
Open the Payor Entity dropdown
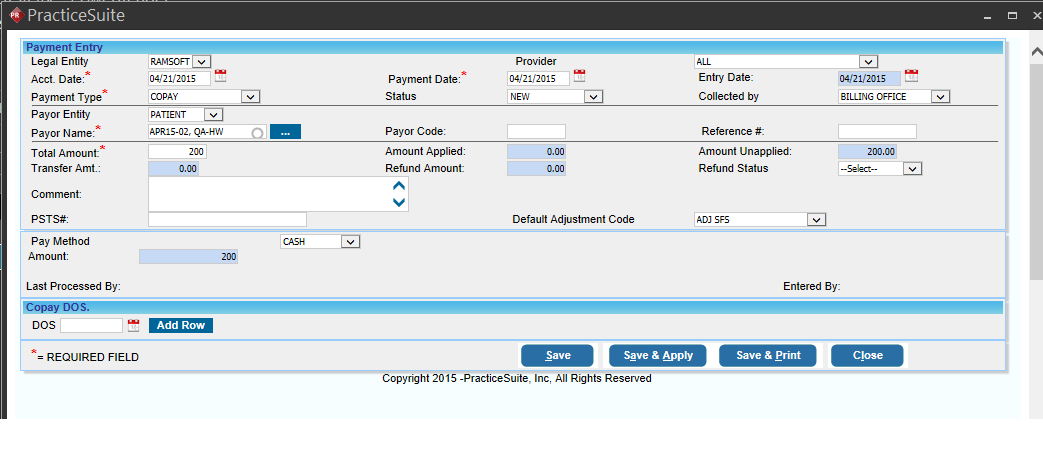[214, 114]
